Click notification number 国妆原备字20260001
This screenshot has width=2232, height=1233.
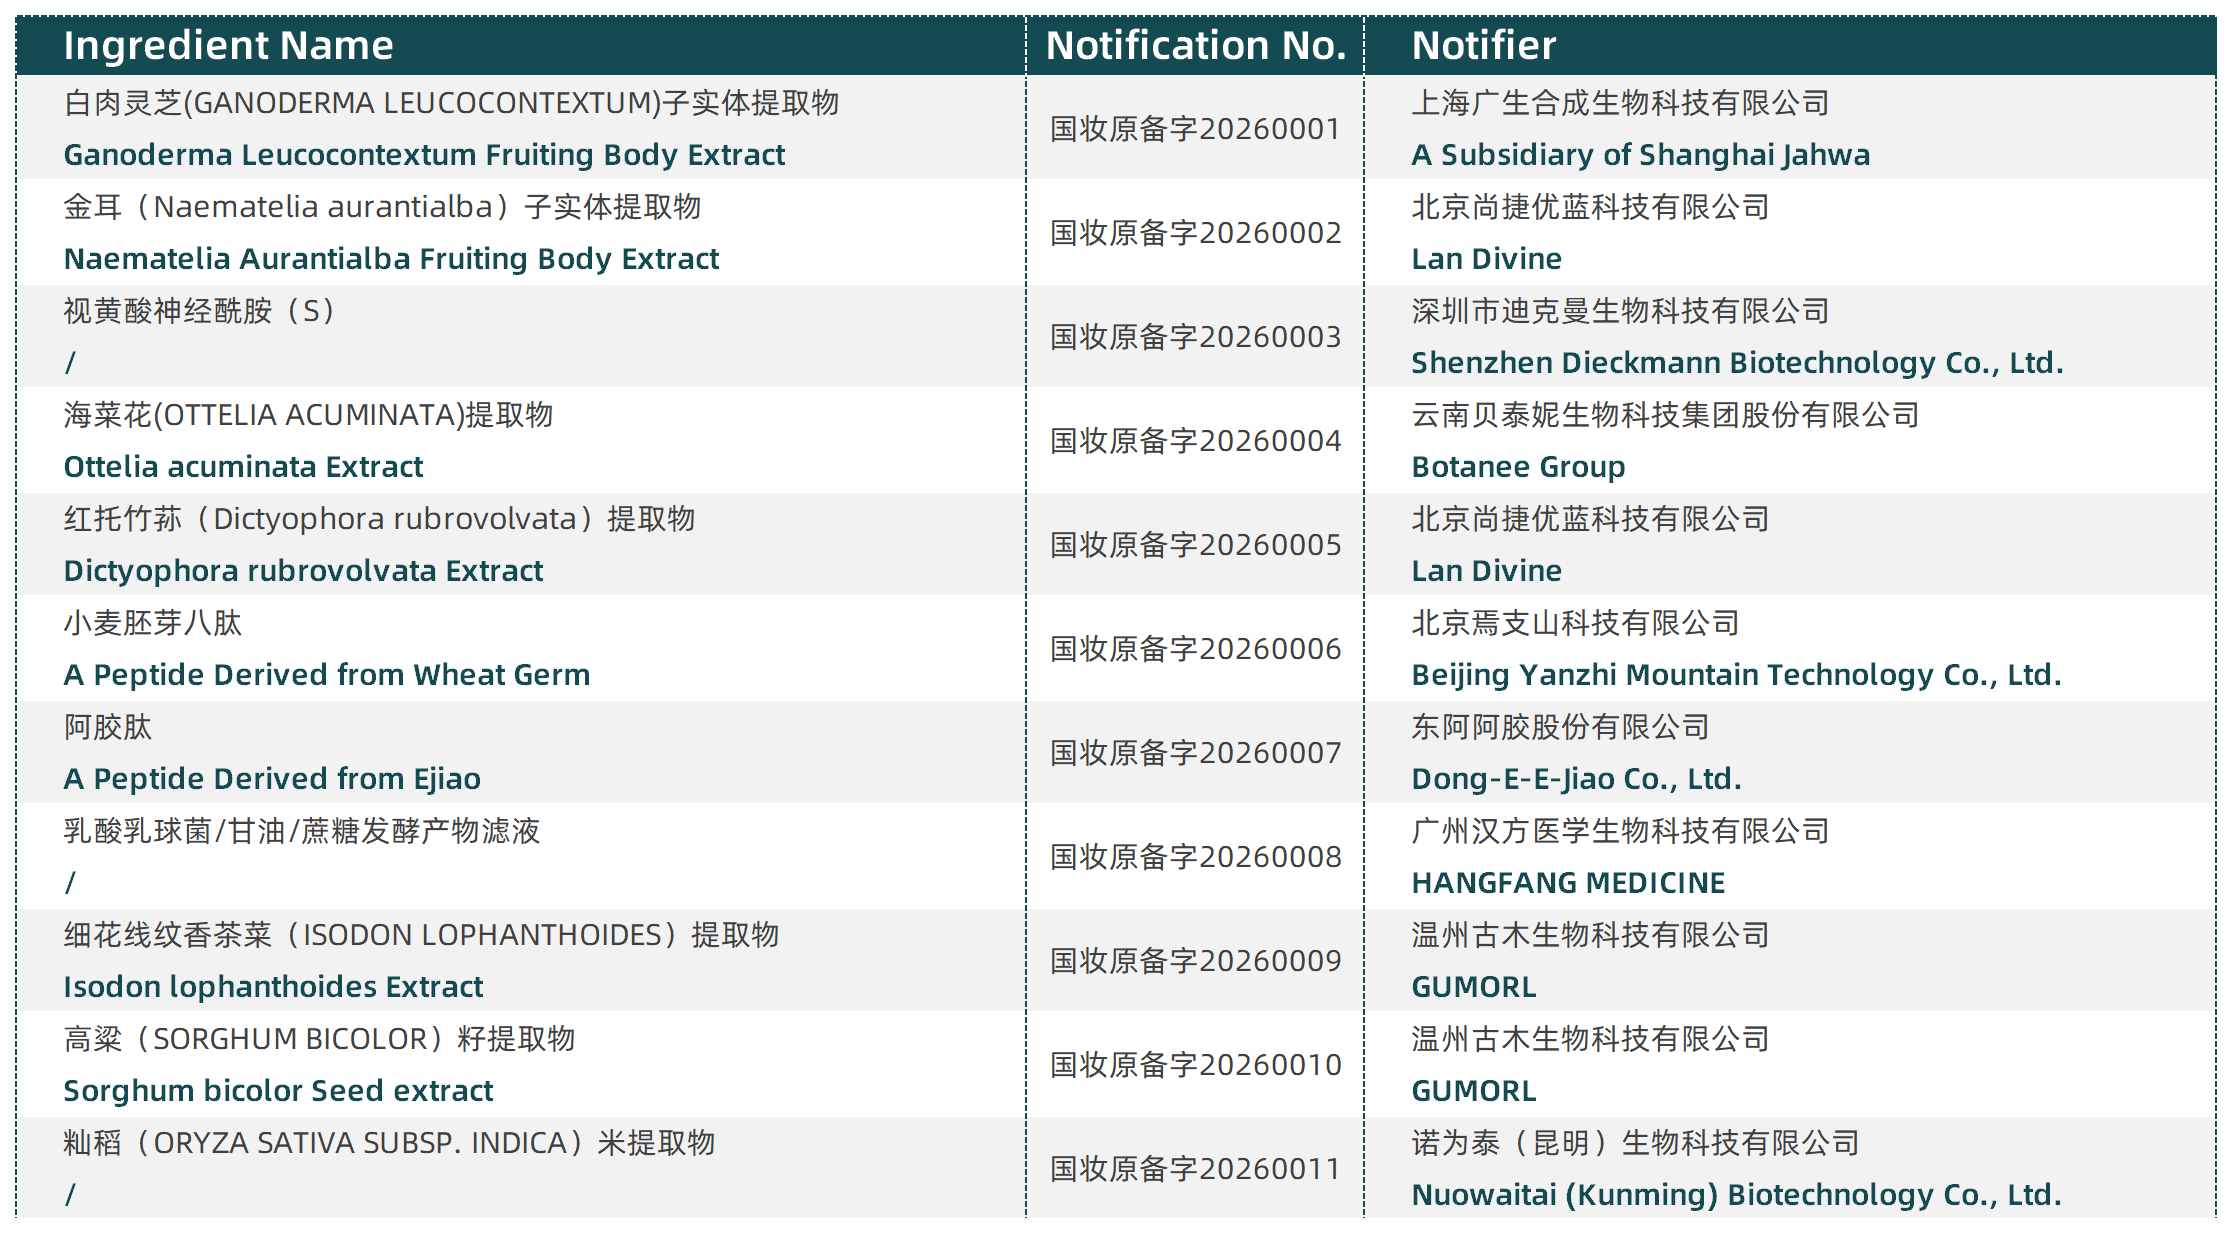(x=1195, y=129)
